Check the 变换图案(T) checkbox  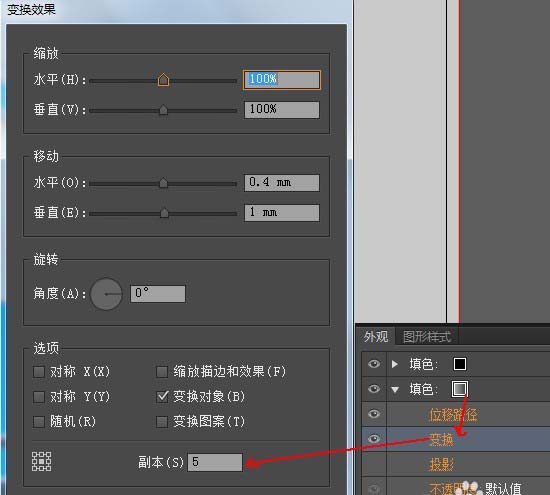point(162,422)
